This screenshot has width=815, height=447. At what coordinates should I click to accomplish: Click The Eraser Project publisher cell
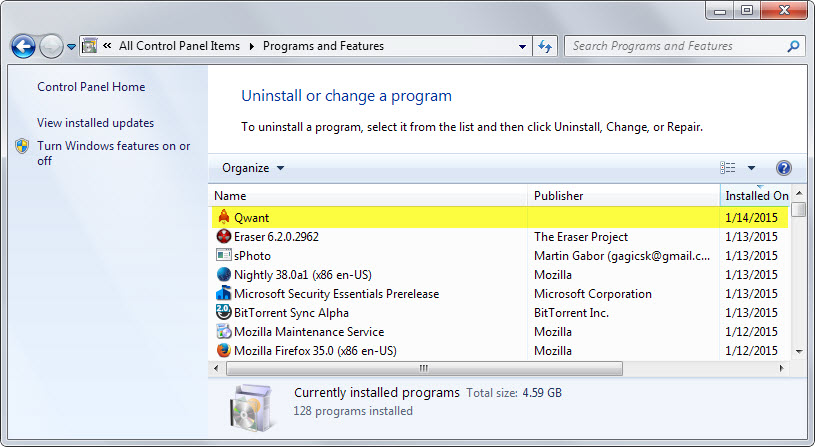click(581, 236)
